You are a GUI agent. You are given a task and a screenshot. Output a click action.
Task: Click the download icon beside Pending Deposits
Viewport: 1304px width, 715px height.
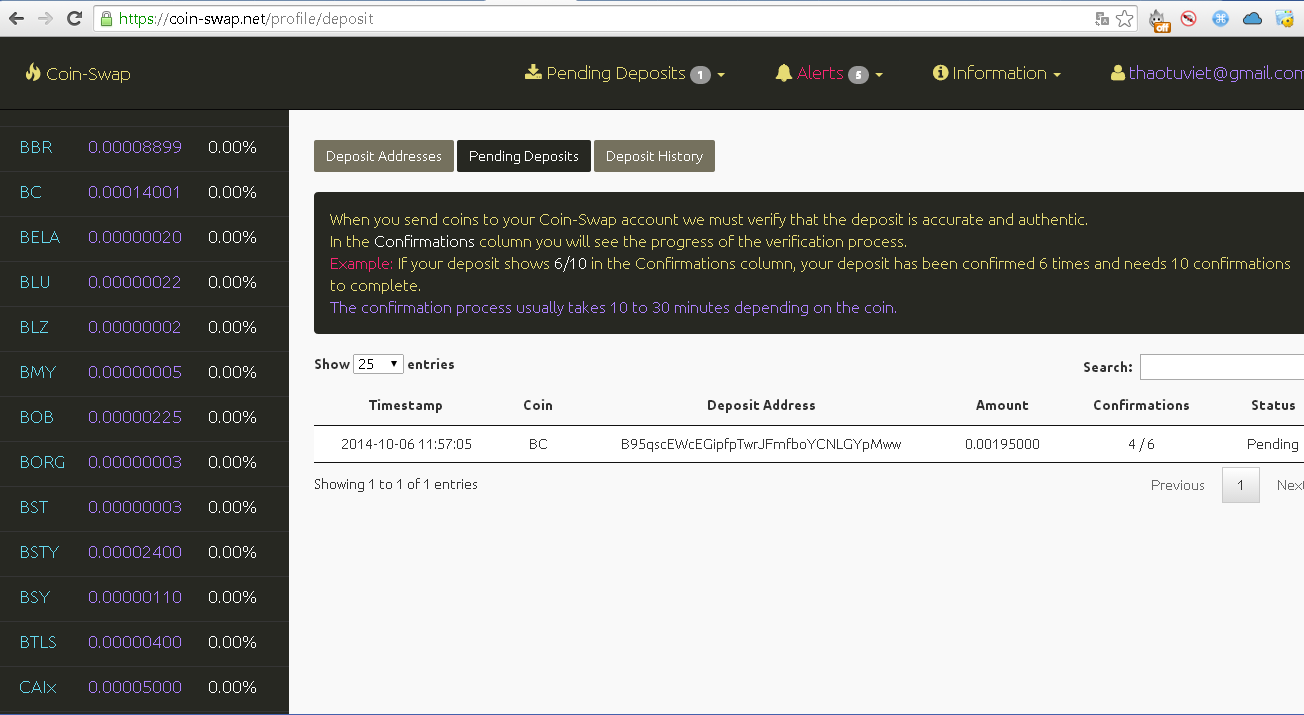pyautogui.click(x=533, y=72)
